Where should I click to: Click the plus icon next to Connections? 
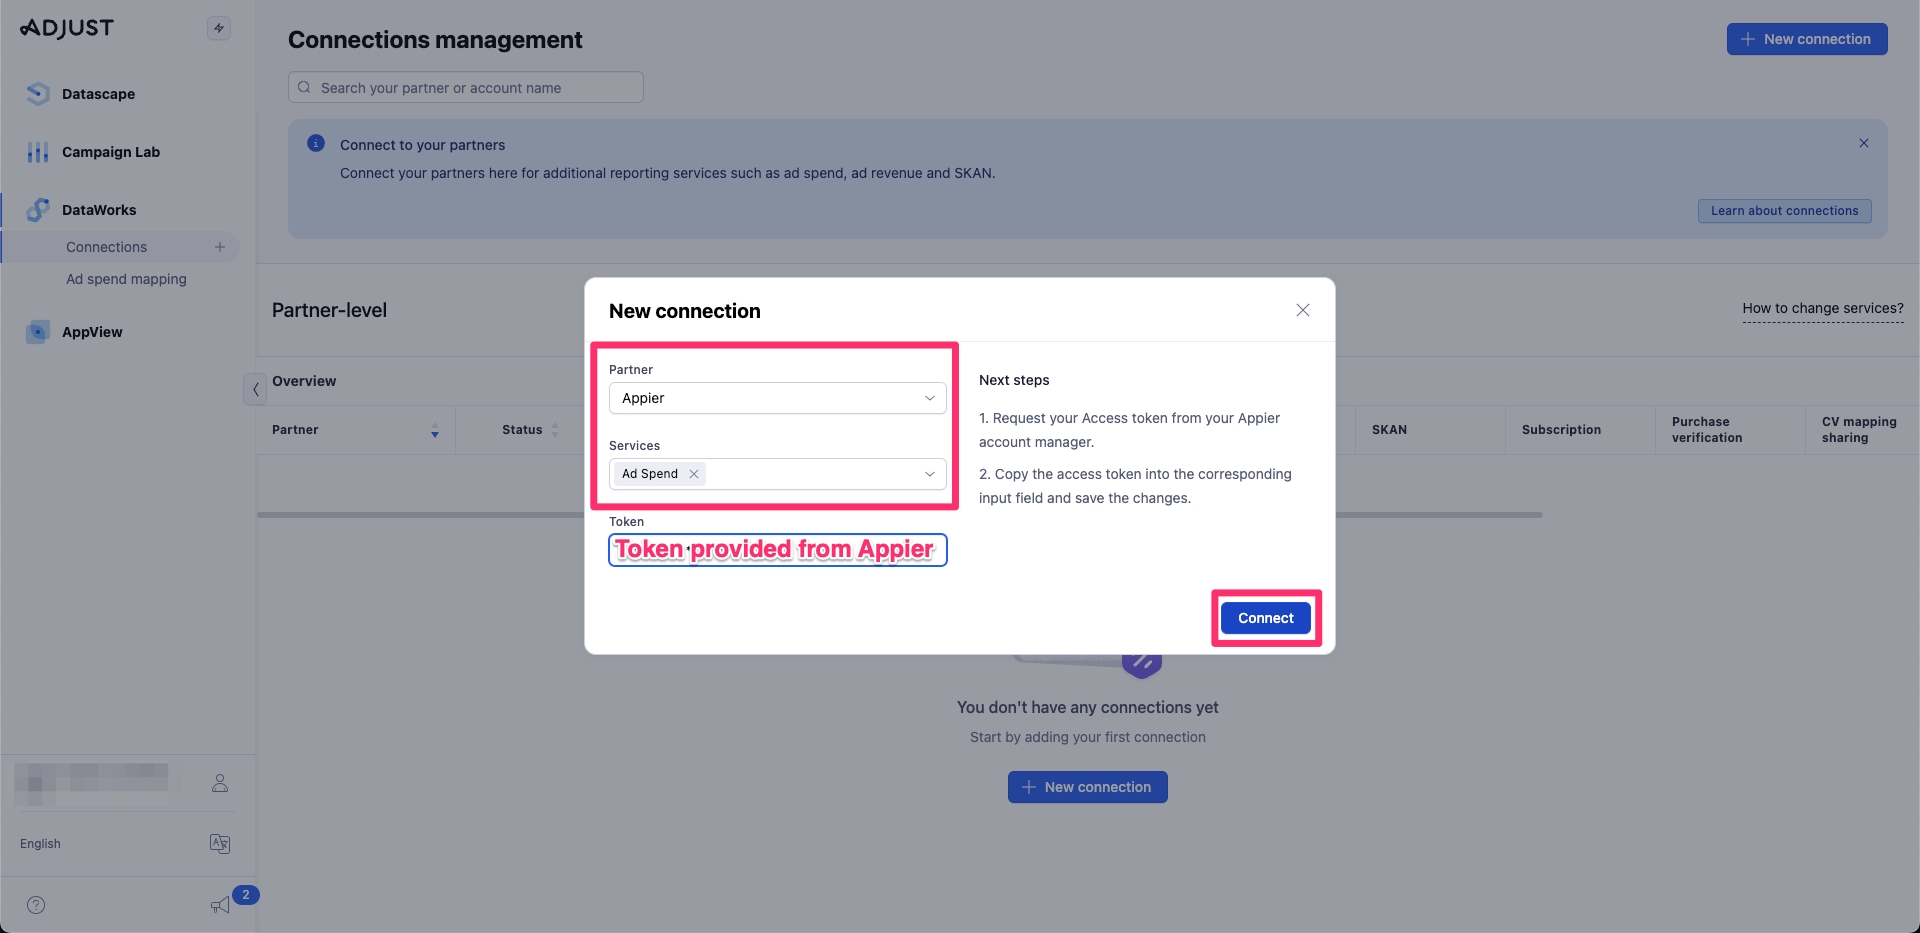coord(220,247)
